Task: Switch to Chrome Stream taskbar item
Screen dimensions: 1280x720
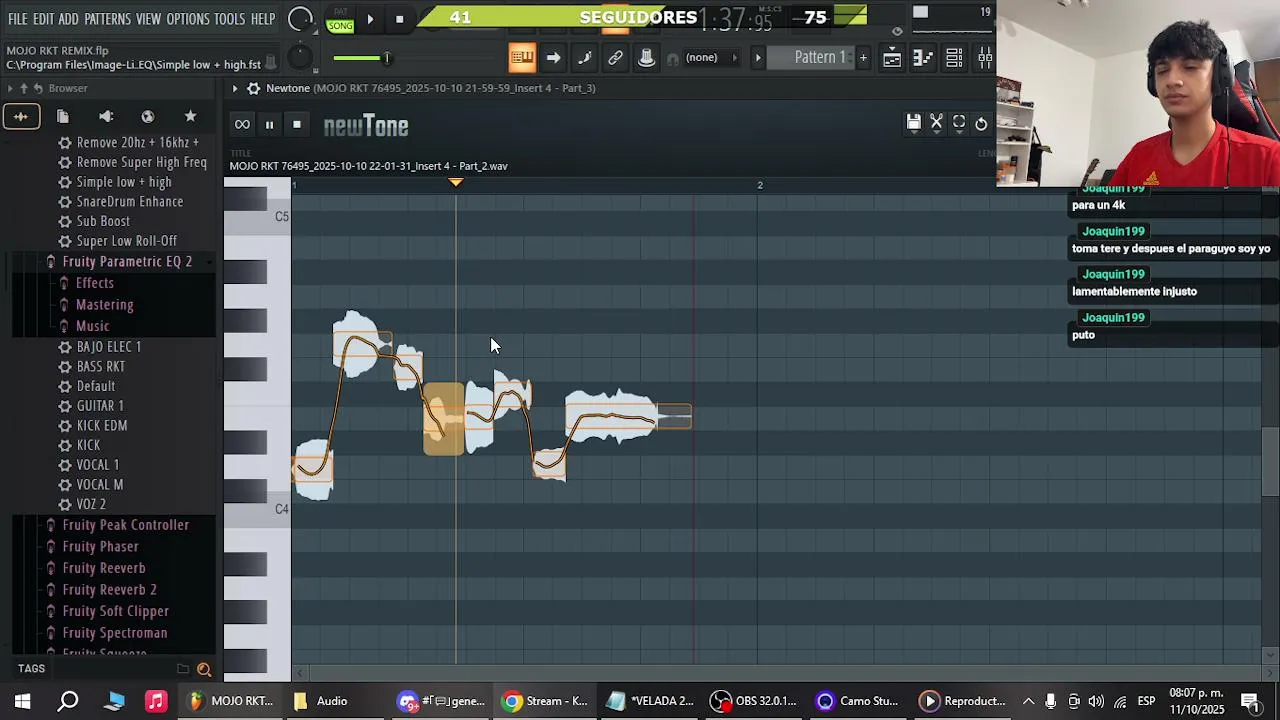Action: pos(546,701)
